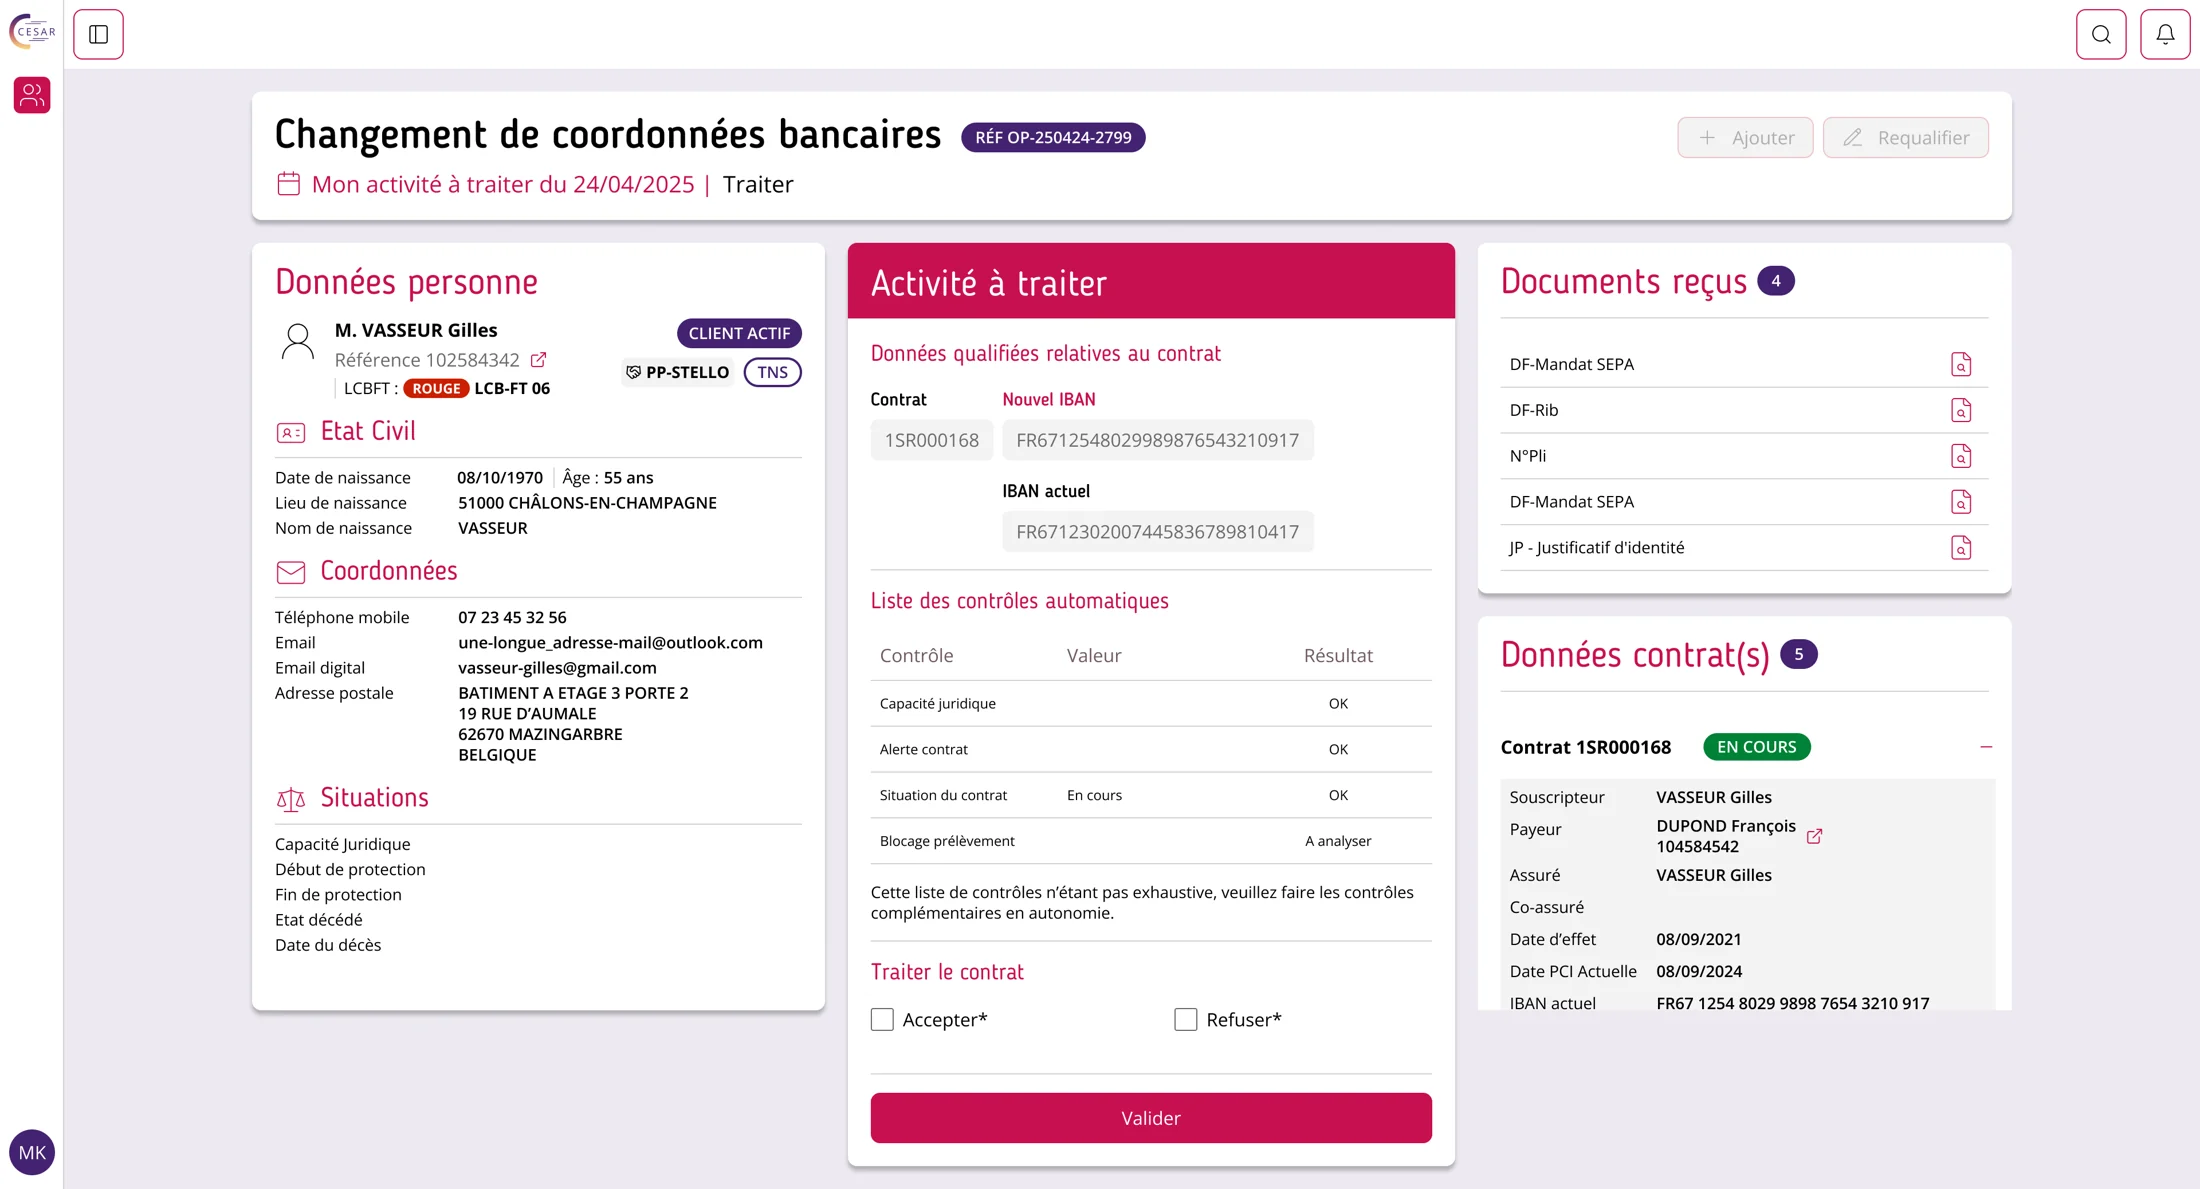The image size is (2200, 1189).
Task: Click the Données contrat(s) count badge 5
Action: 1799,654
